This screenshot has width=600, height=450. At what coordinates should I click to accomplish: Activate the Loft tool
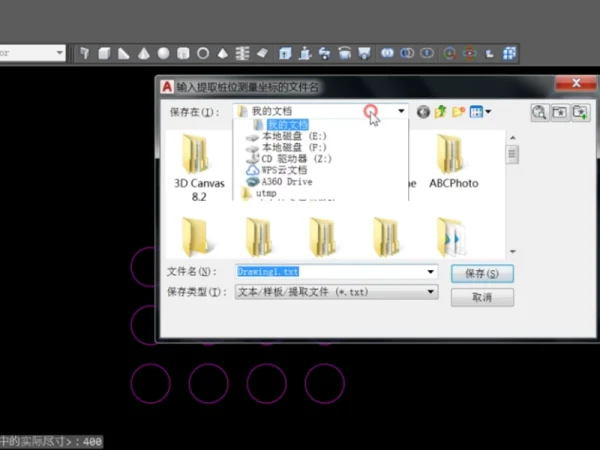(364, 53)
